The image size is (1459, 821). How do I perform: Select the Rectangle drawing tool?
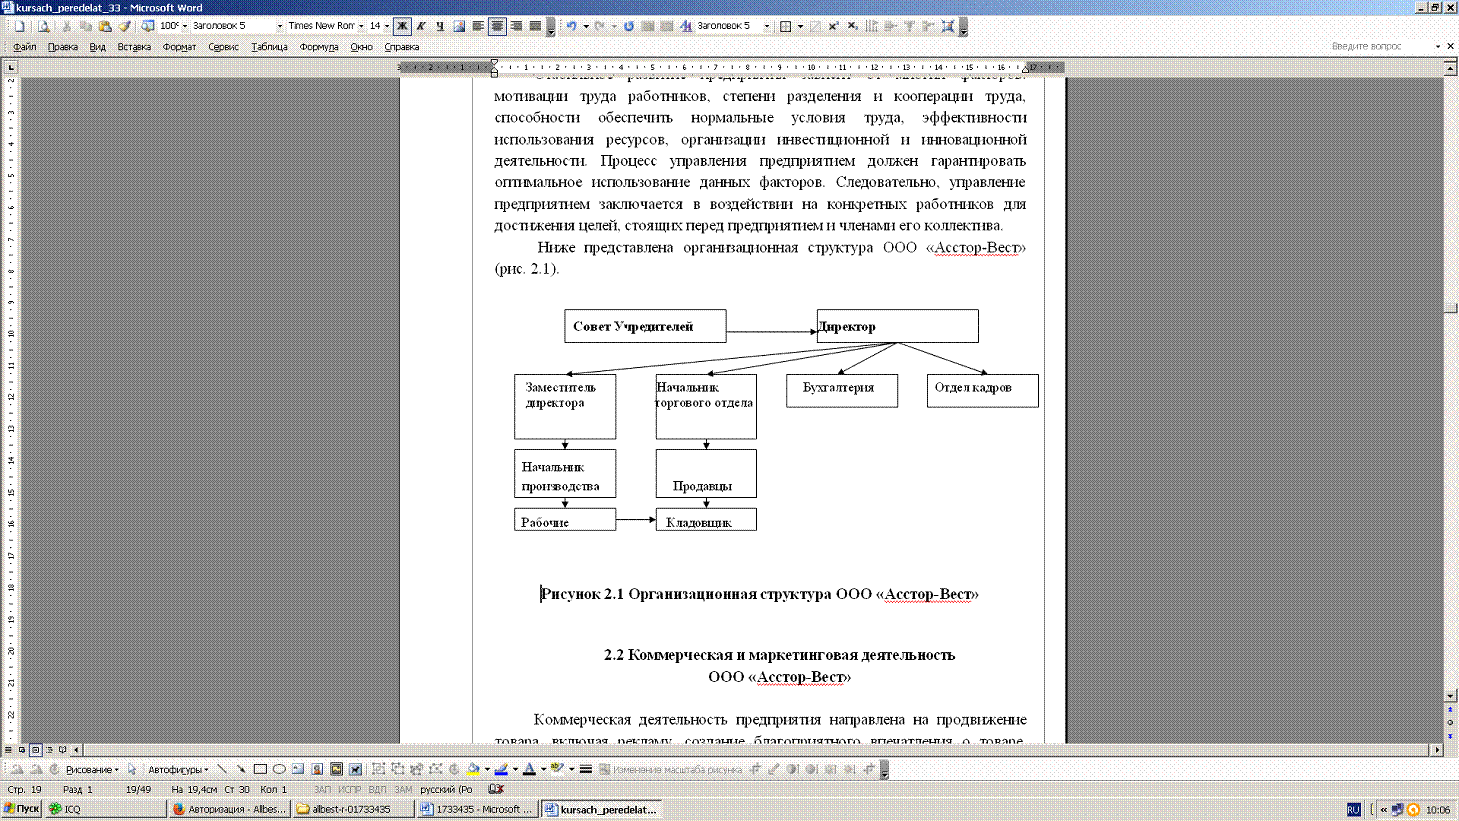pyautogui.click(x=260, y=769)
